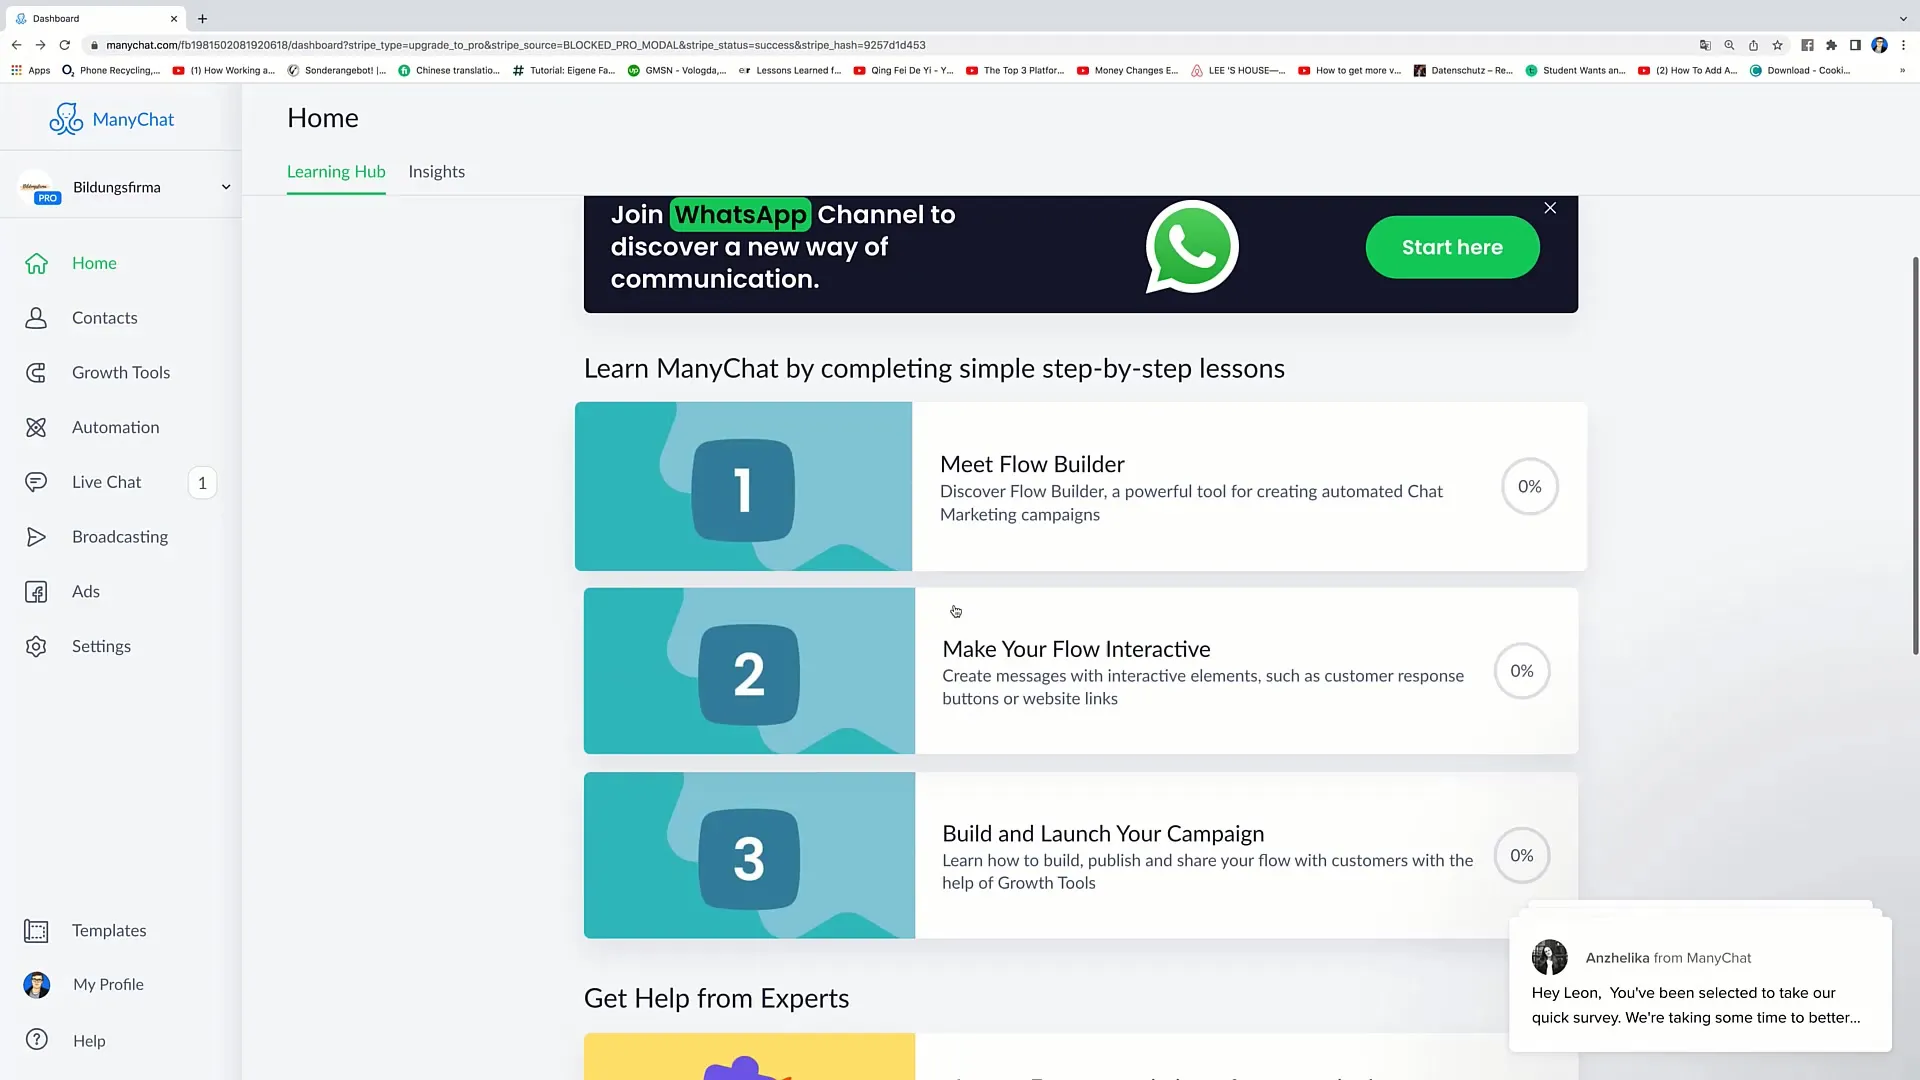Click the Help section link
1920x1080 pixels.
point(88,1040)
